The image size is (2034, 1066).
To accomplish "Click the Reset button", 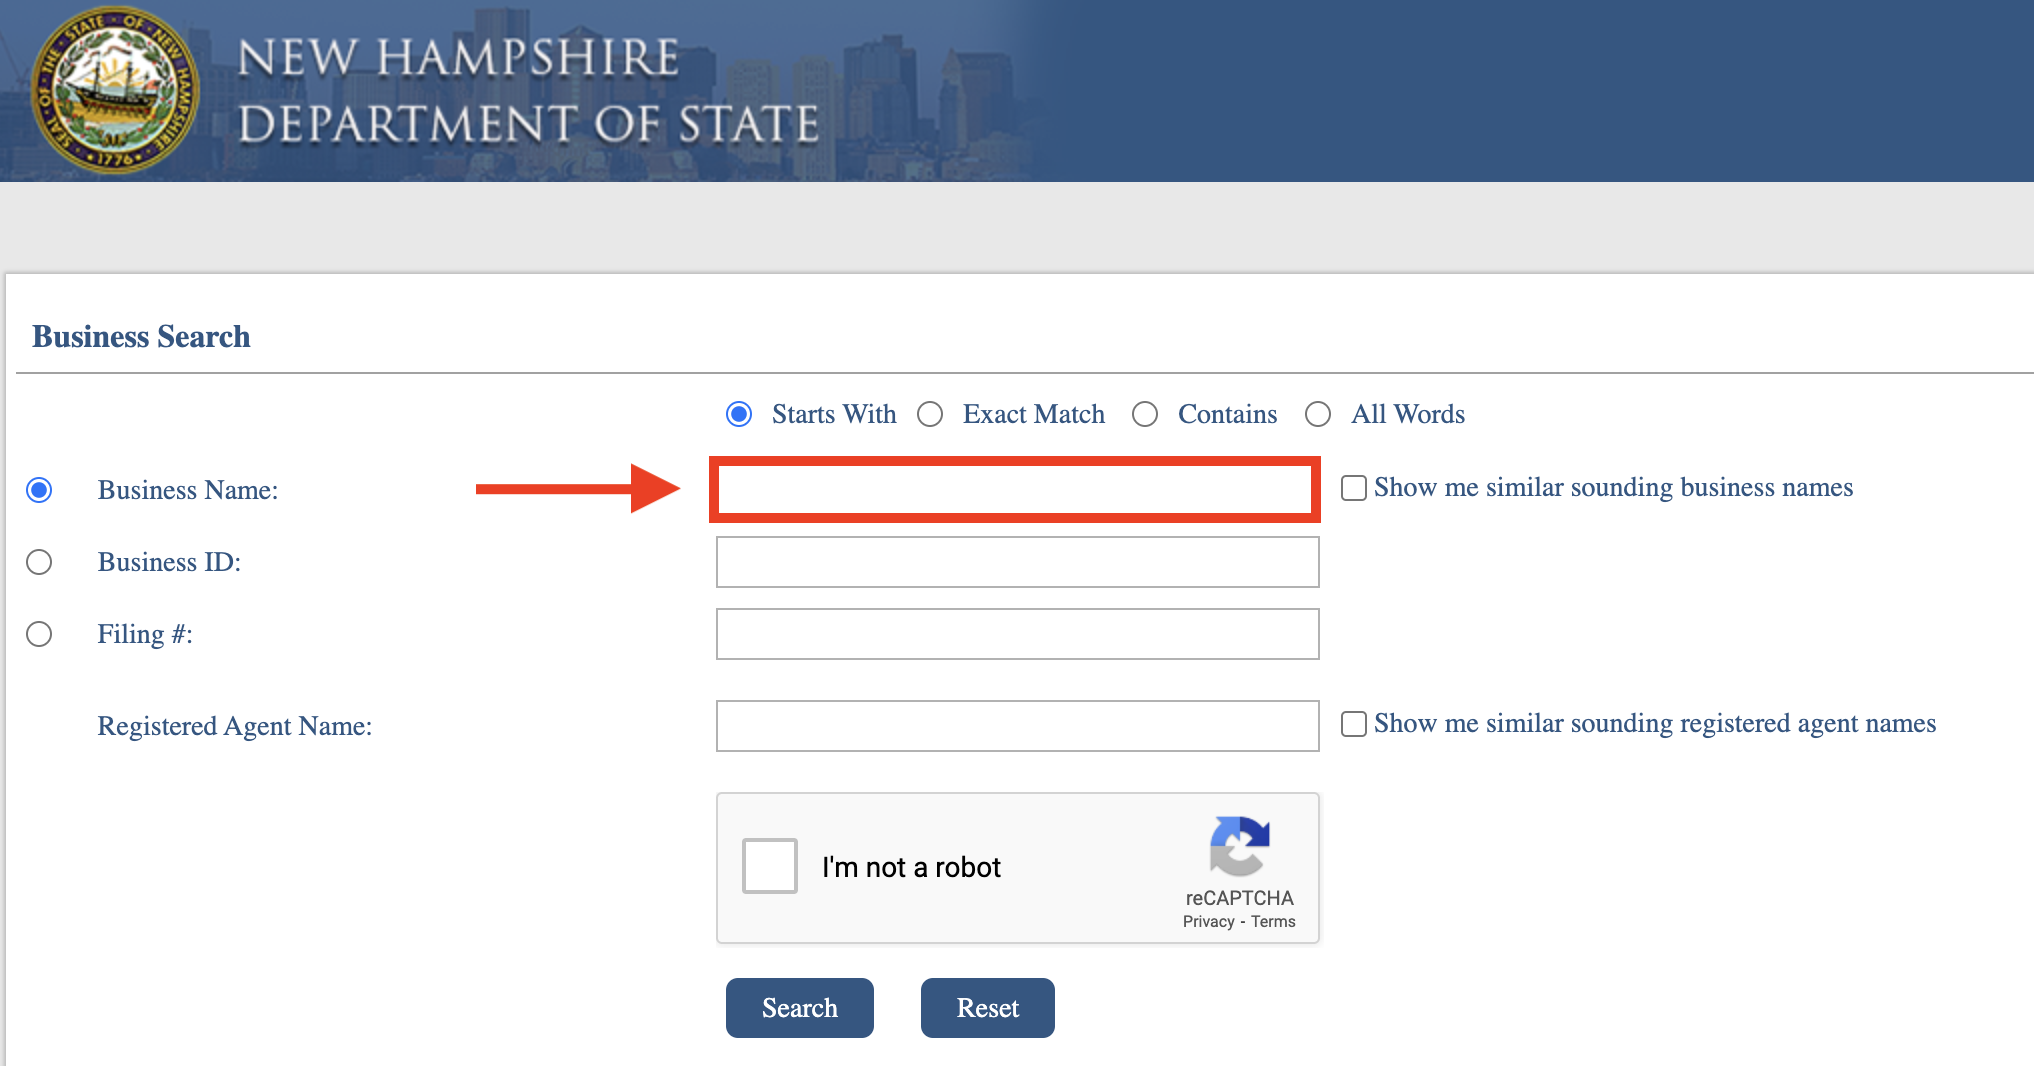I will coord(988,1008).
